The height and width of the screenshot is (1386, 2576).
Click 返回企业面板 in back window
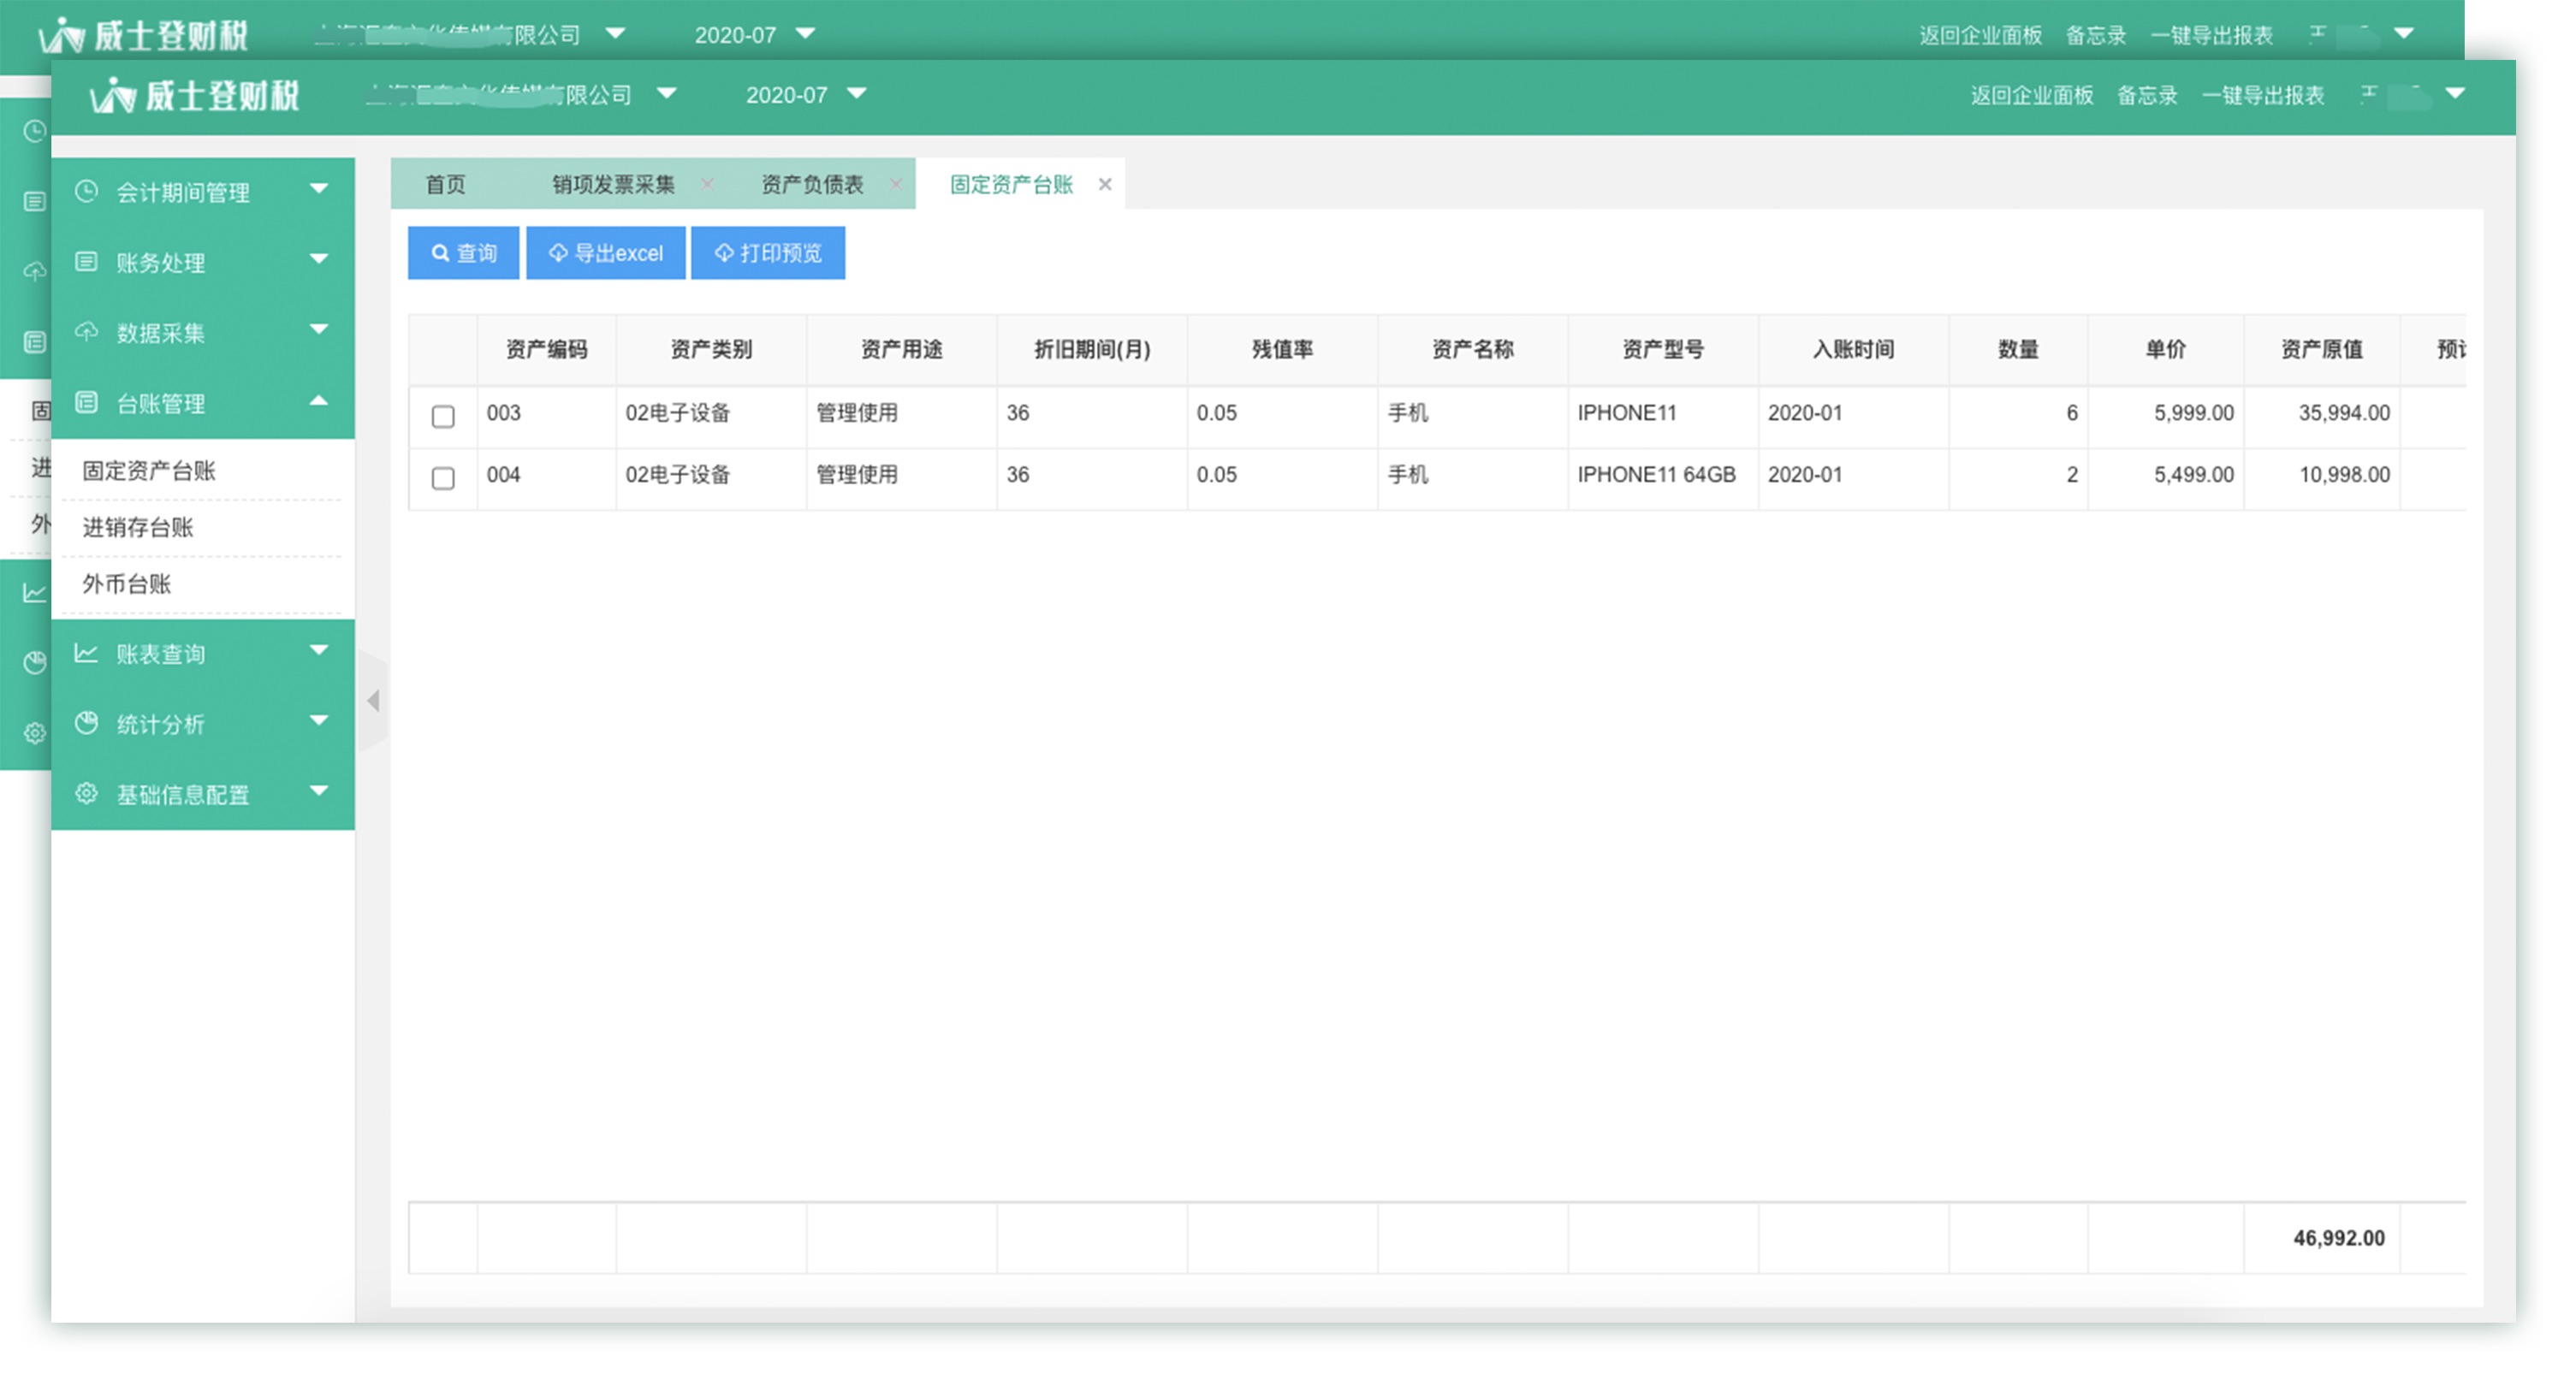pyautogui.click(x=1981, y=35)
